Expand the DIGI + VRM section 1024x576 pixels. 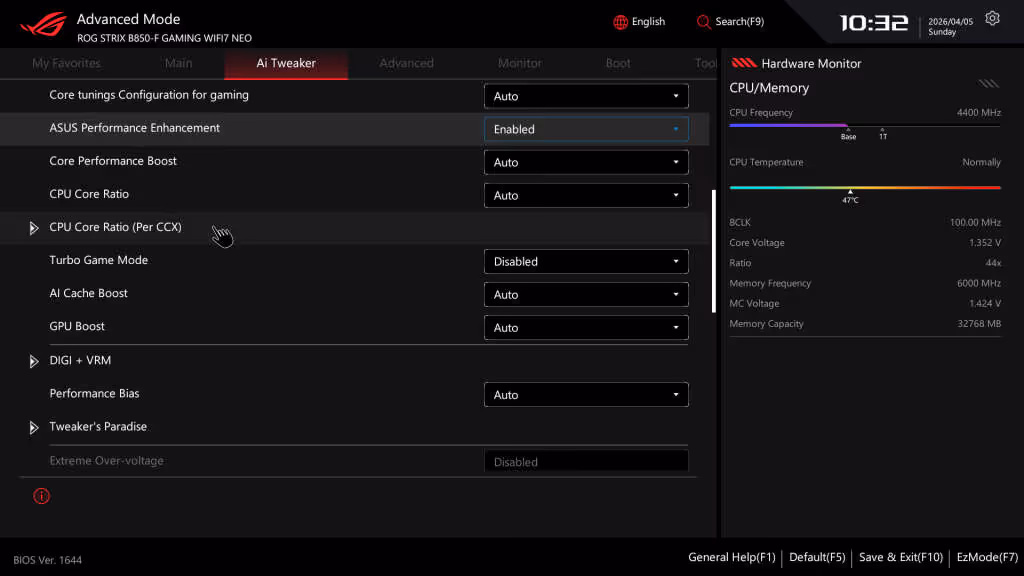coord(33,360)
